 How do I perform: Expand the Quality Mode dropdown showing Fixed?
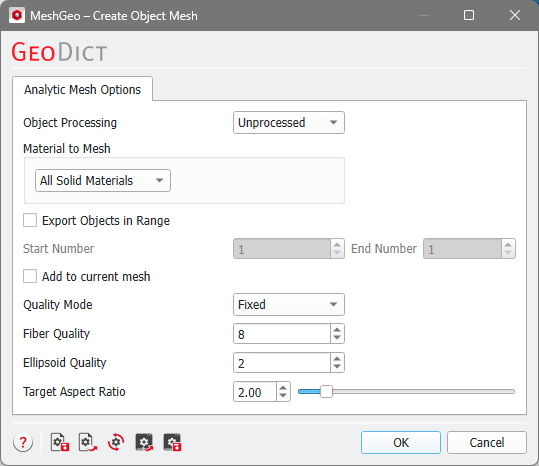[x=289, y=304]
